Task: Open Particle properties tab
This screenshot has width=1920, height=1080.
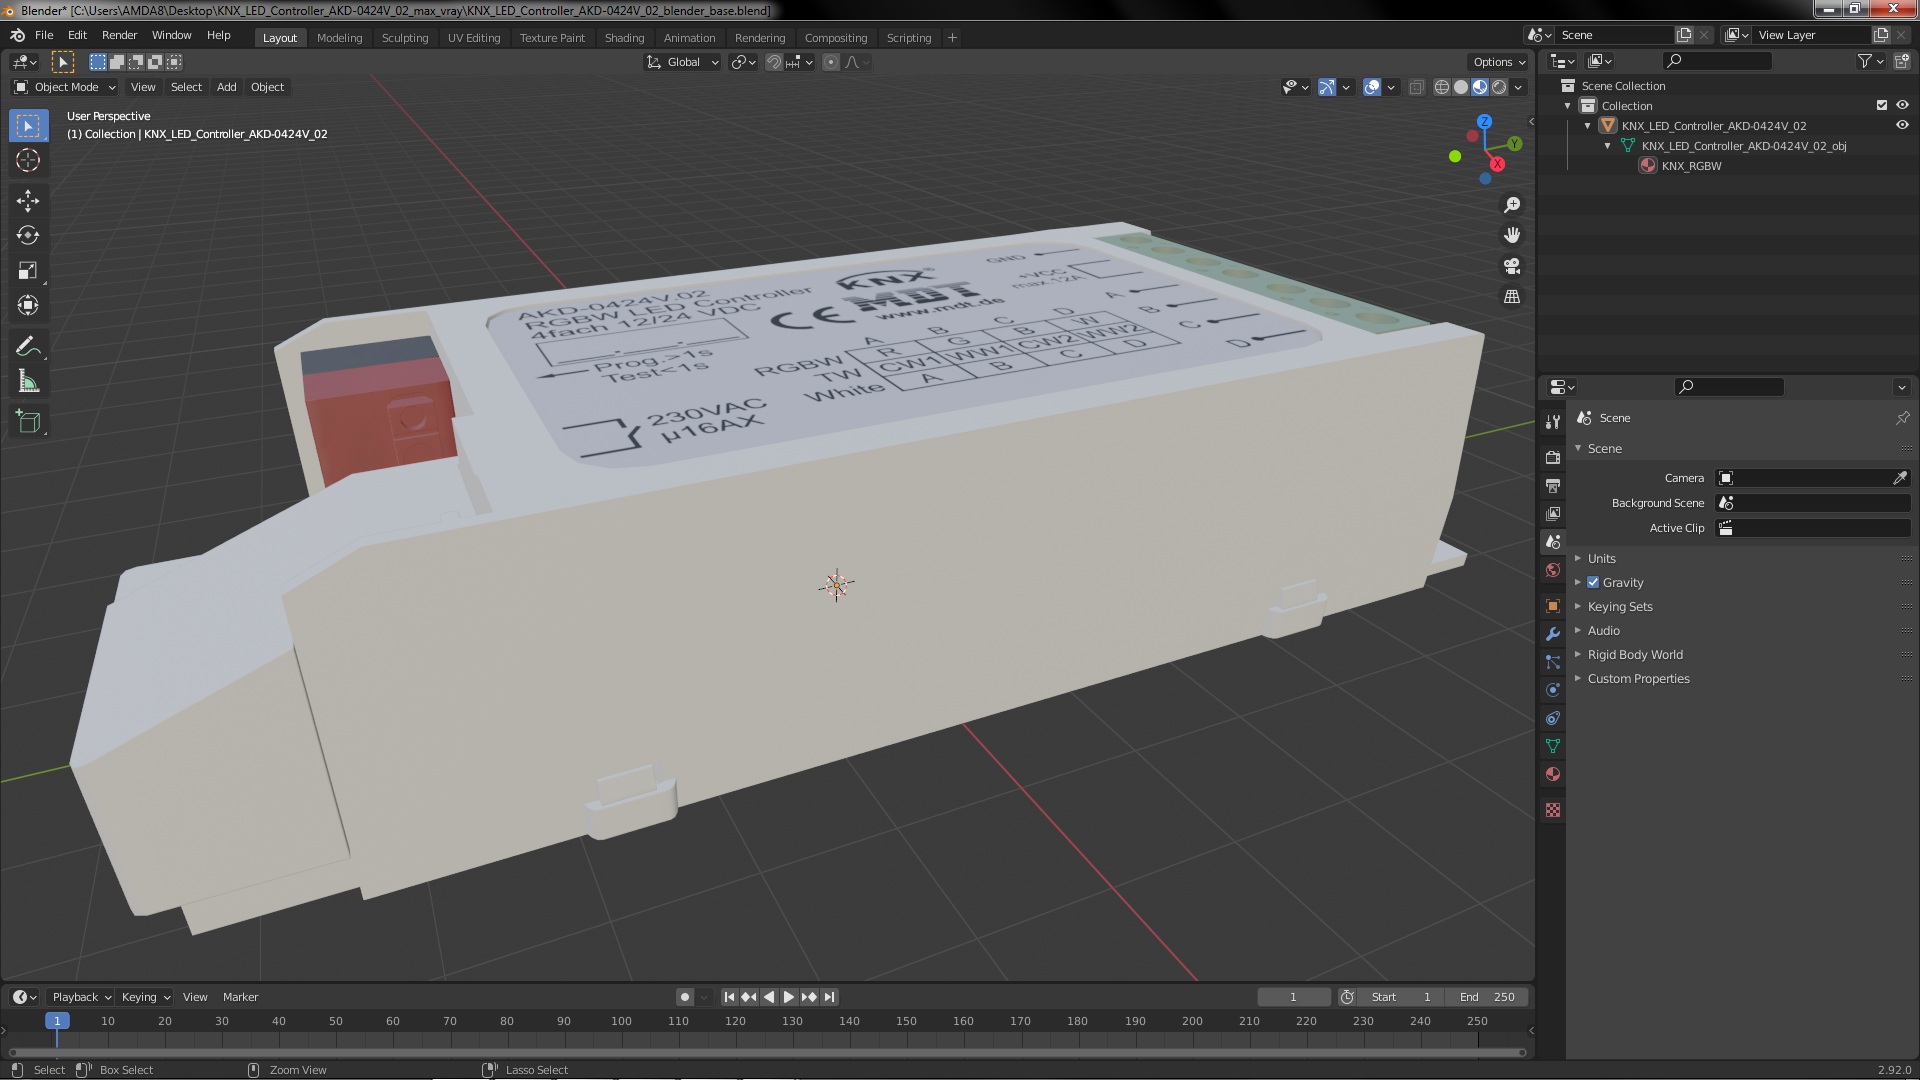Action: pos(1553,662)
